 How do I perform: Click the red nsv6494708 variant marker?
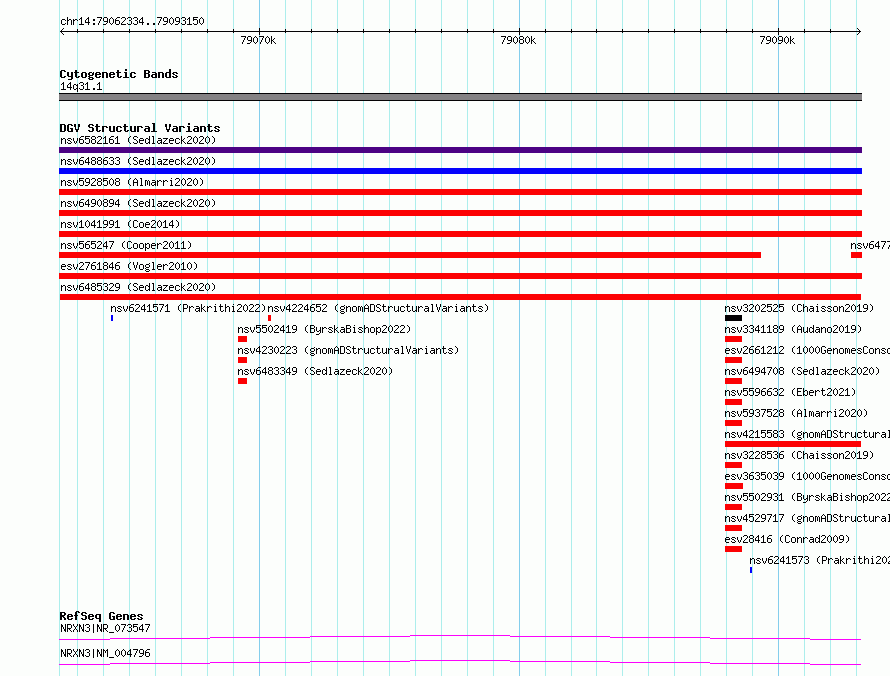733,381
